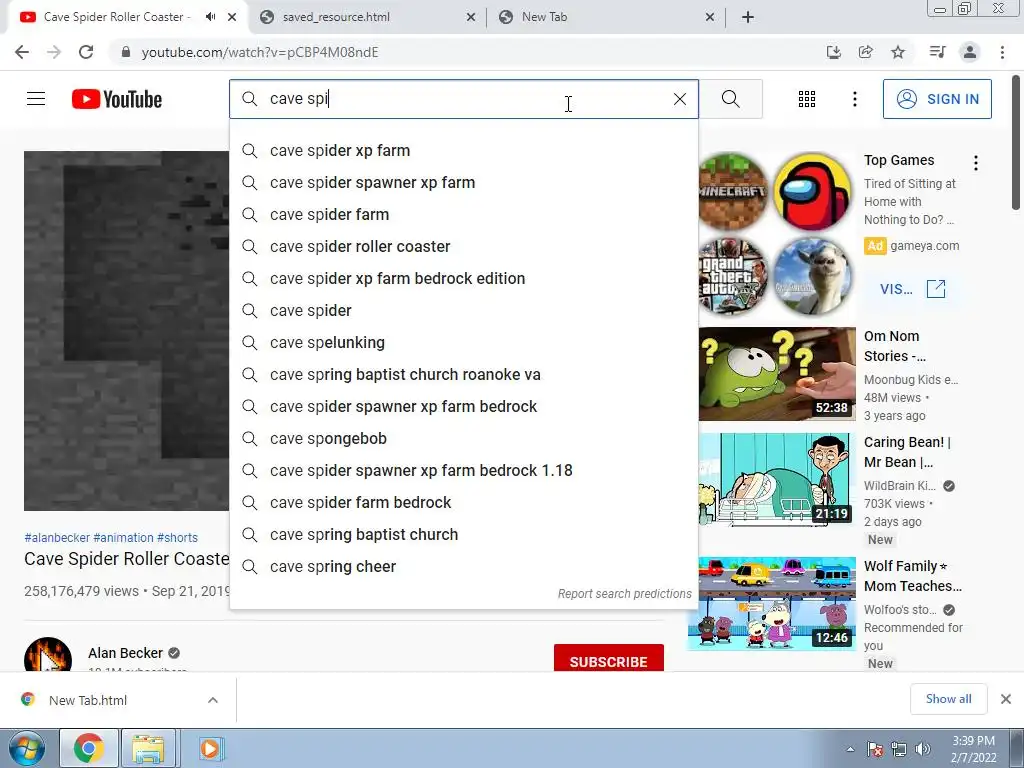The height and width of the screenshot is (768, 1024).
Task: Choose suggestion 'cave spider roller coaster'
Action: coord(464,247)
